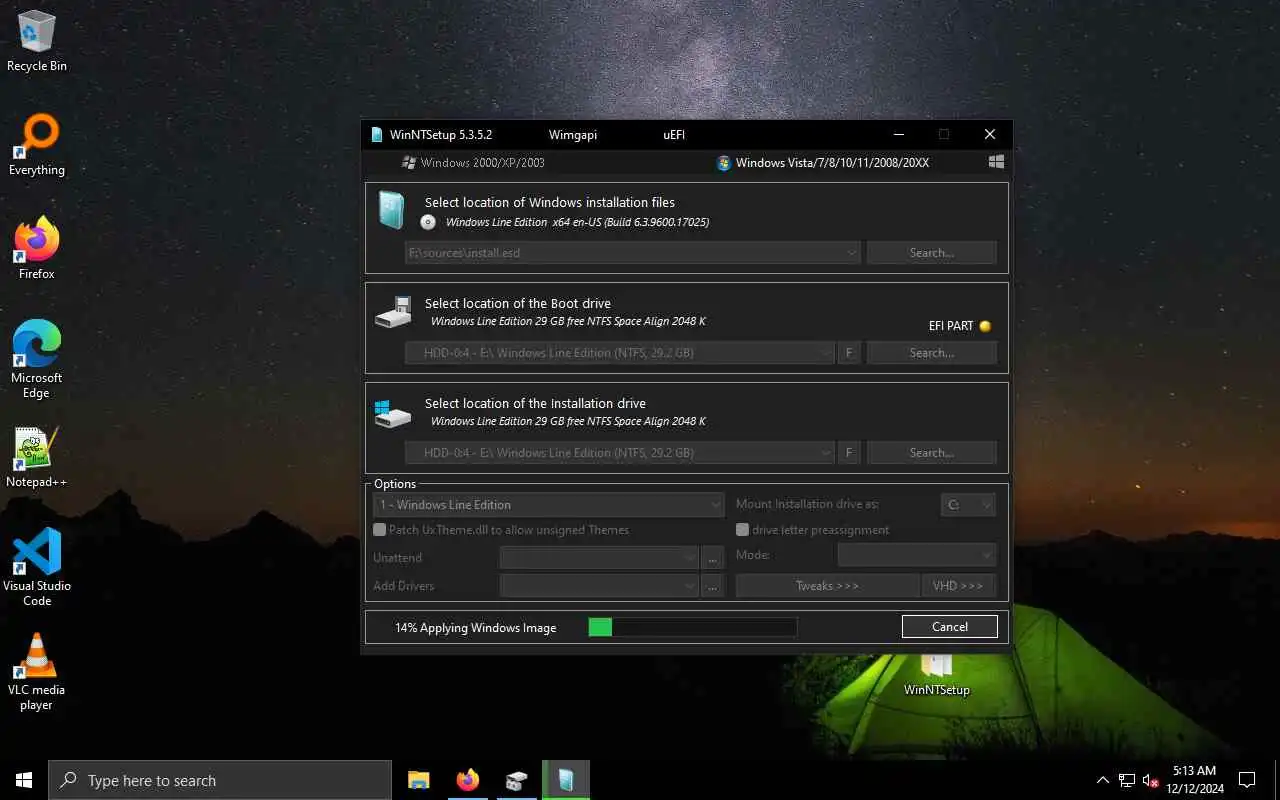The height and width of the screenshot is (800, 1280).
Task: Open the disk tool taskbar icon
Action: [516, 780]
